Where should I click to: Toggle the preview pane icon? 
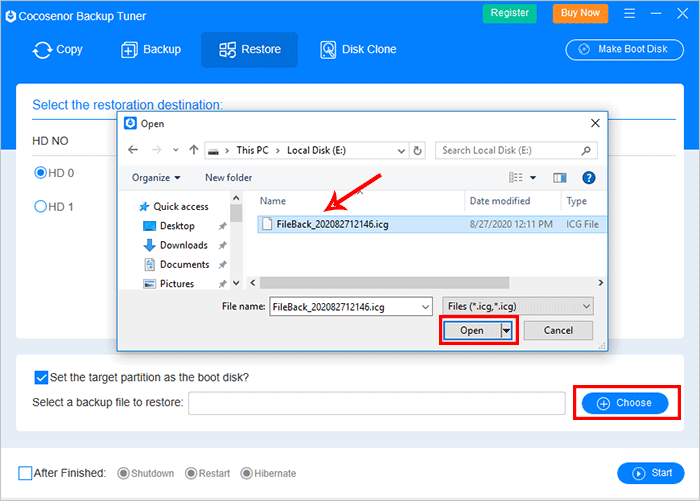[x=559, y=178]
